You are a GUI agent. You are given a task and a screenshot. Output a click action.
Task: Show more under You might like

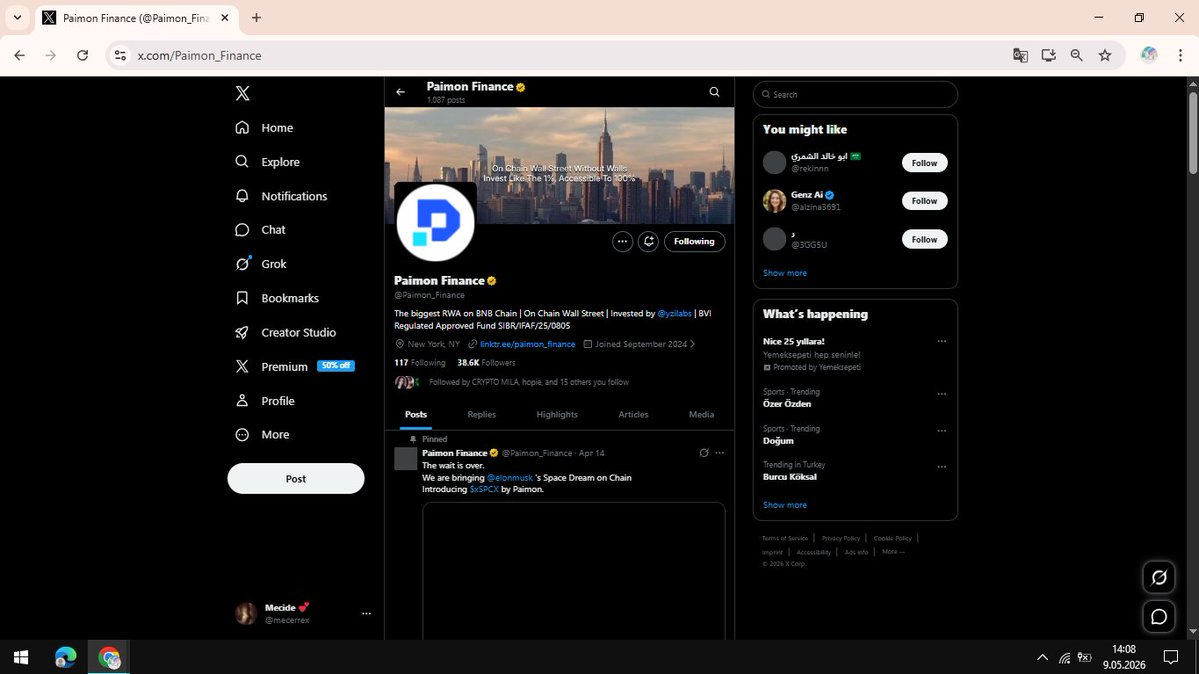(785, 273)
